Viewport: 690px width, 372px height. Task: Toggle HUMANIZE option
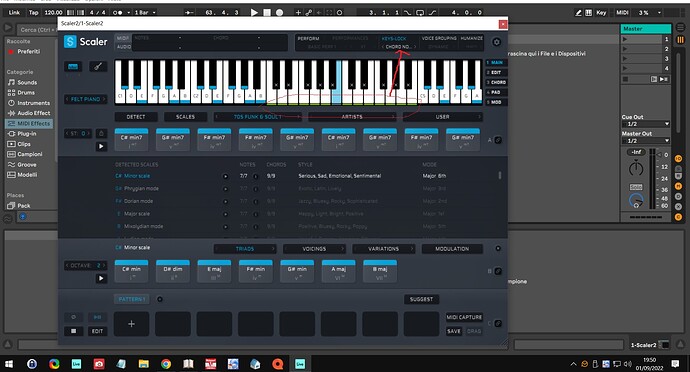coord(471,39)
